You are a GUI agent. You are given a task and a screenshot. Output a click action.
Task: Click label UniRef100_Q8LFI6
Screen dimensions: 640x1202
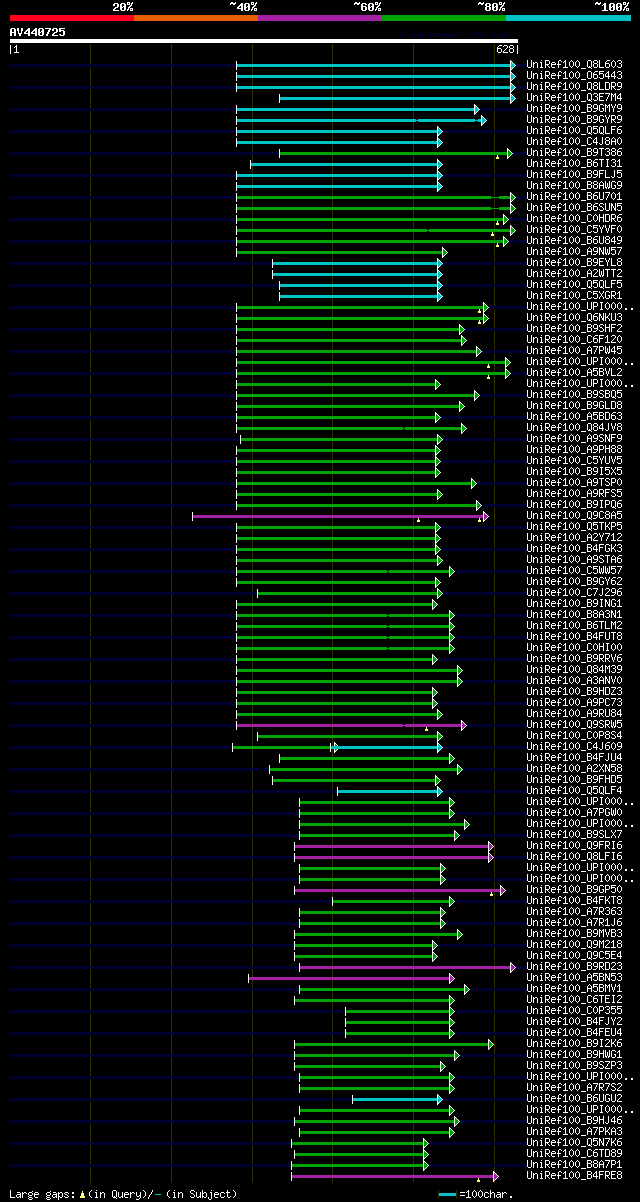click(x=573, y=856)
